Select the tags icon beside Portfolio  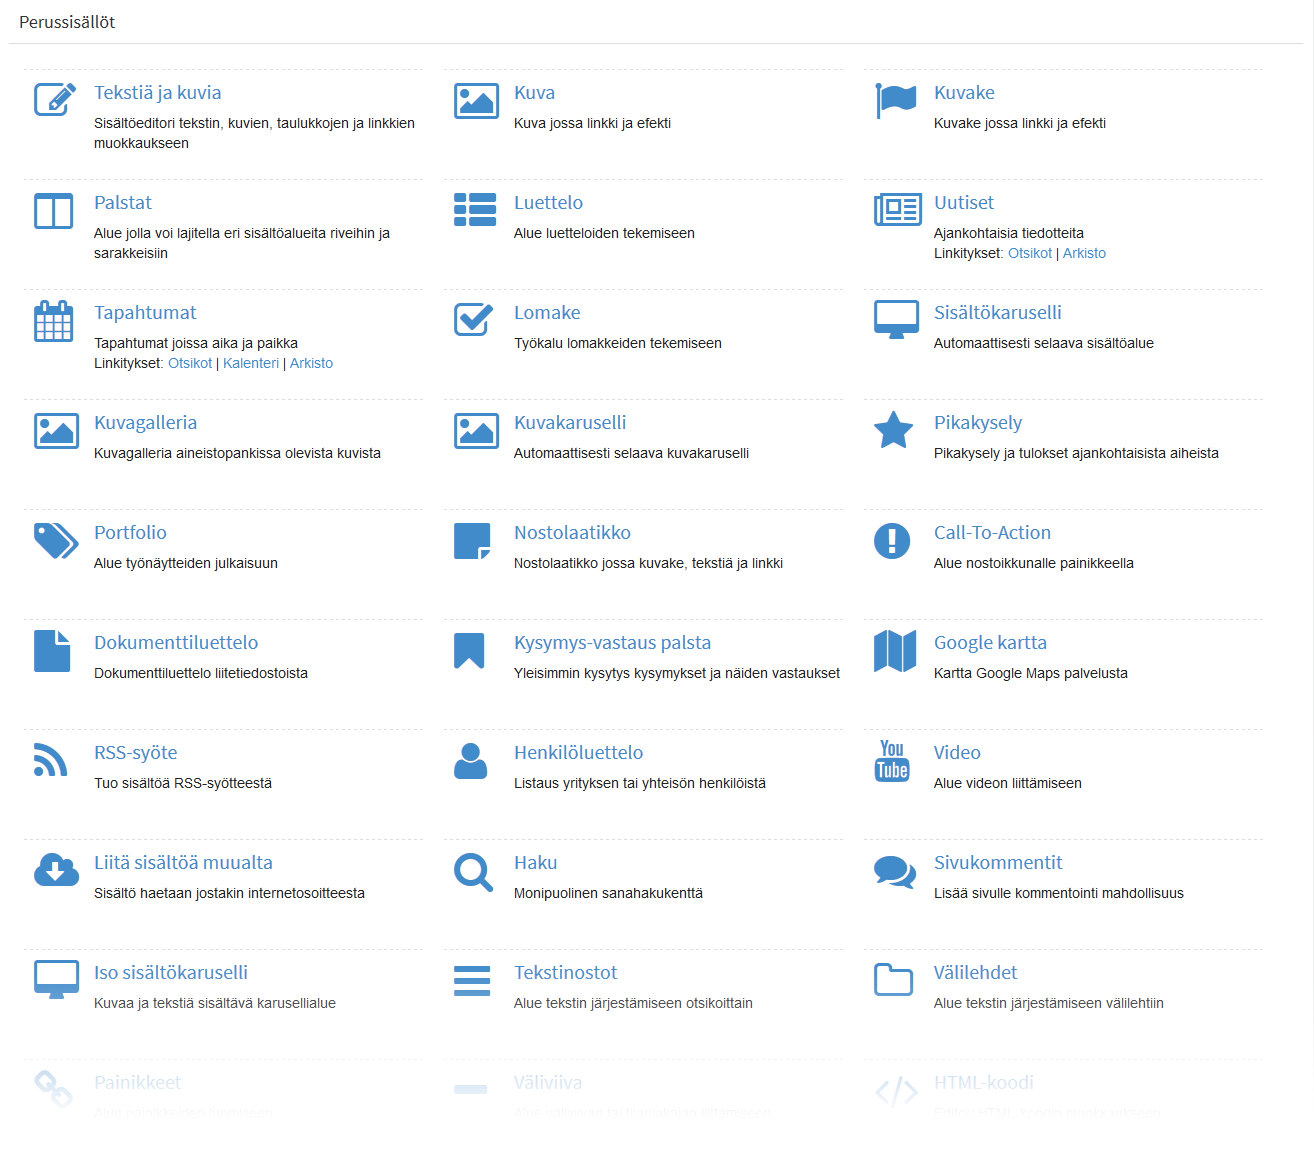(56, 540)
